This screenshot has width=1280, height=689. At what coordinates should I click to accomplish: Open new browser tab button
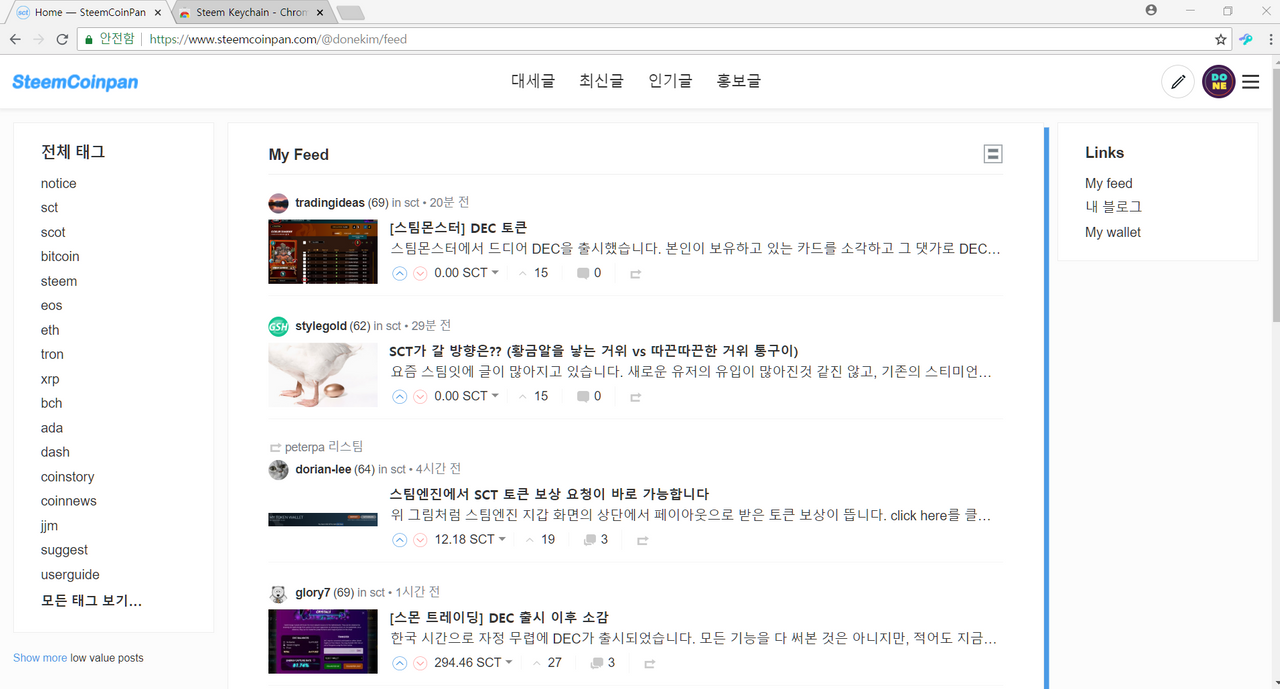pyautogui.click(x=351, y=13)
